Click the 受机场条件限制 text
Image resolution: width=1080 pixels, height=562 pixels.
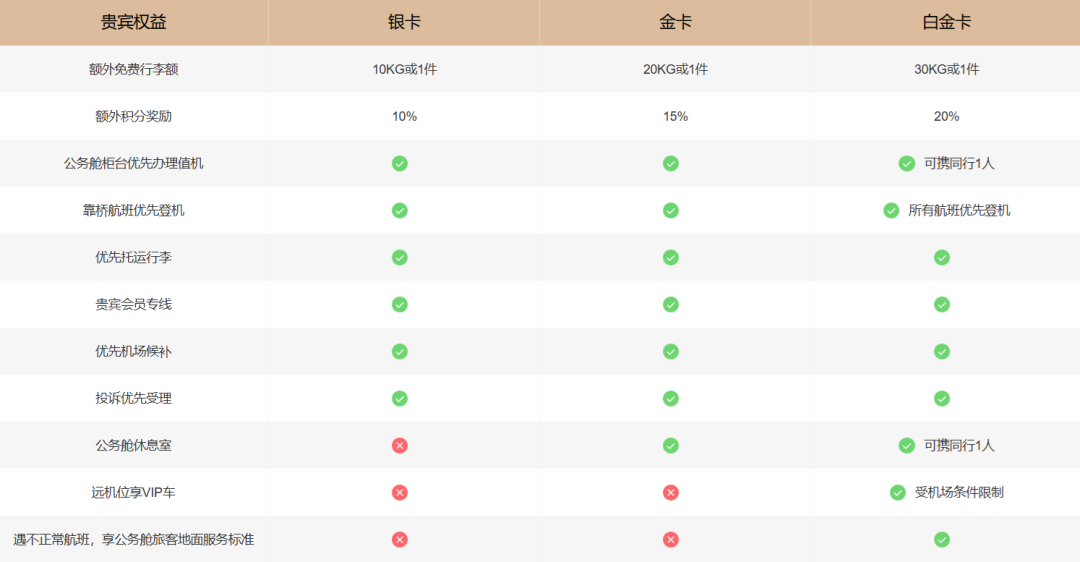point(959,492)
